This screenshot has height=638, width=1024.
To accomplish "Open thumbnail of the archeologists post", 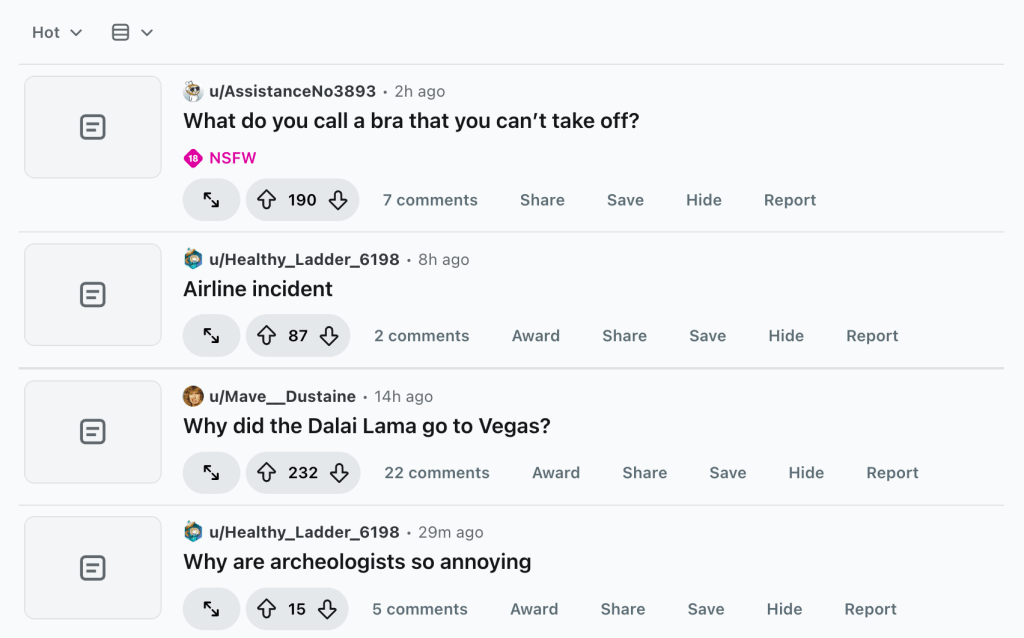I will pyautogui.click(x=93, y=568).
